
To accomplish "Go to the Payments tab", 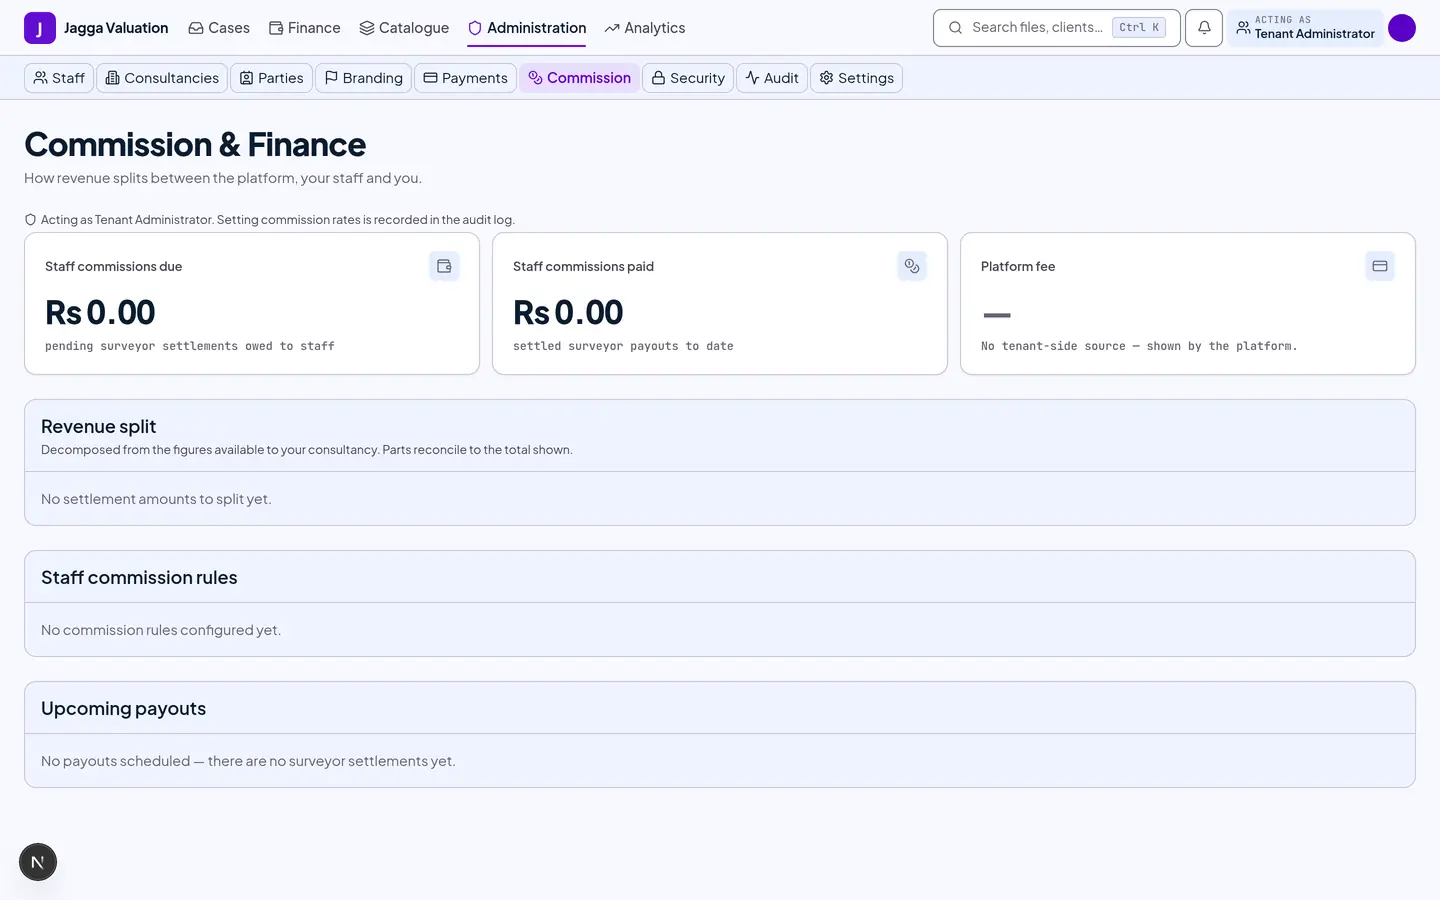I will 465,78.
